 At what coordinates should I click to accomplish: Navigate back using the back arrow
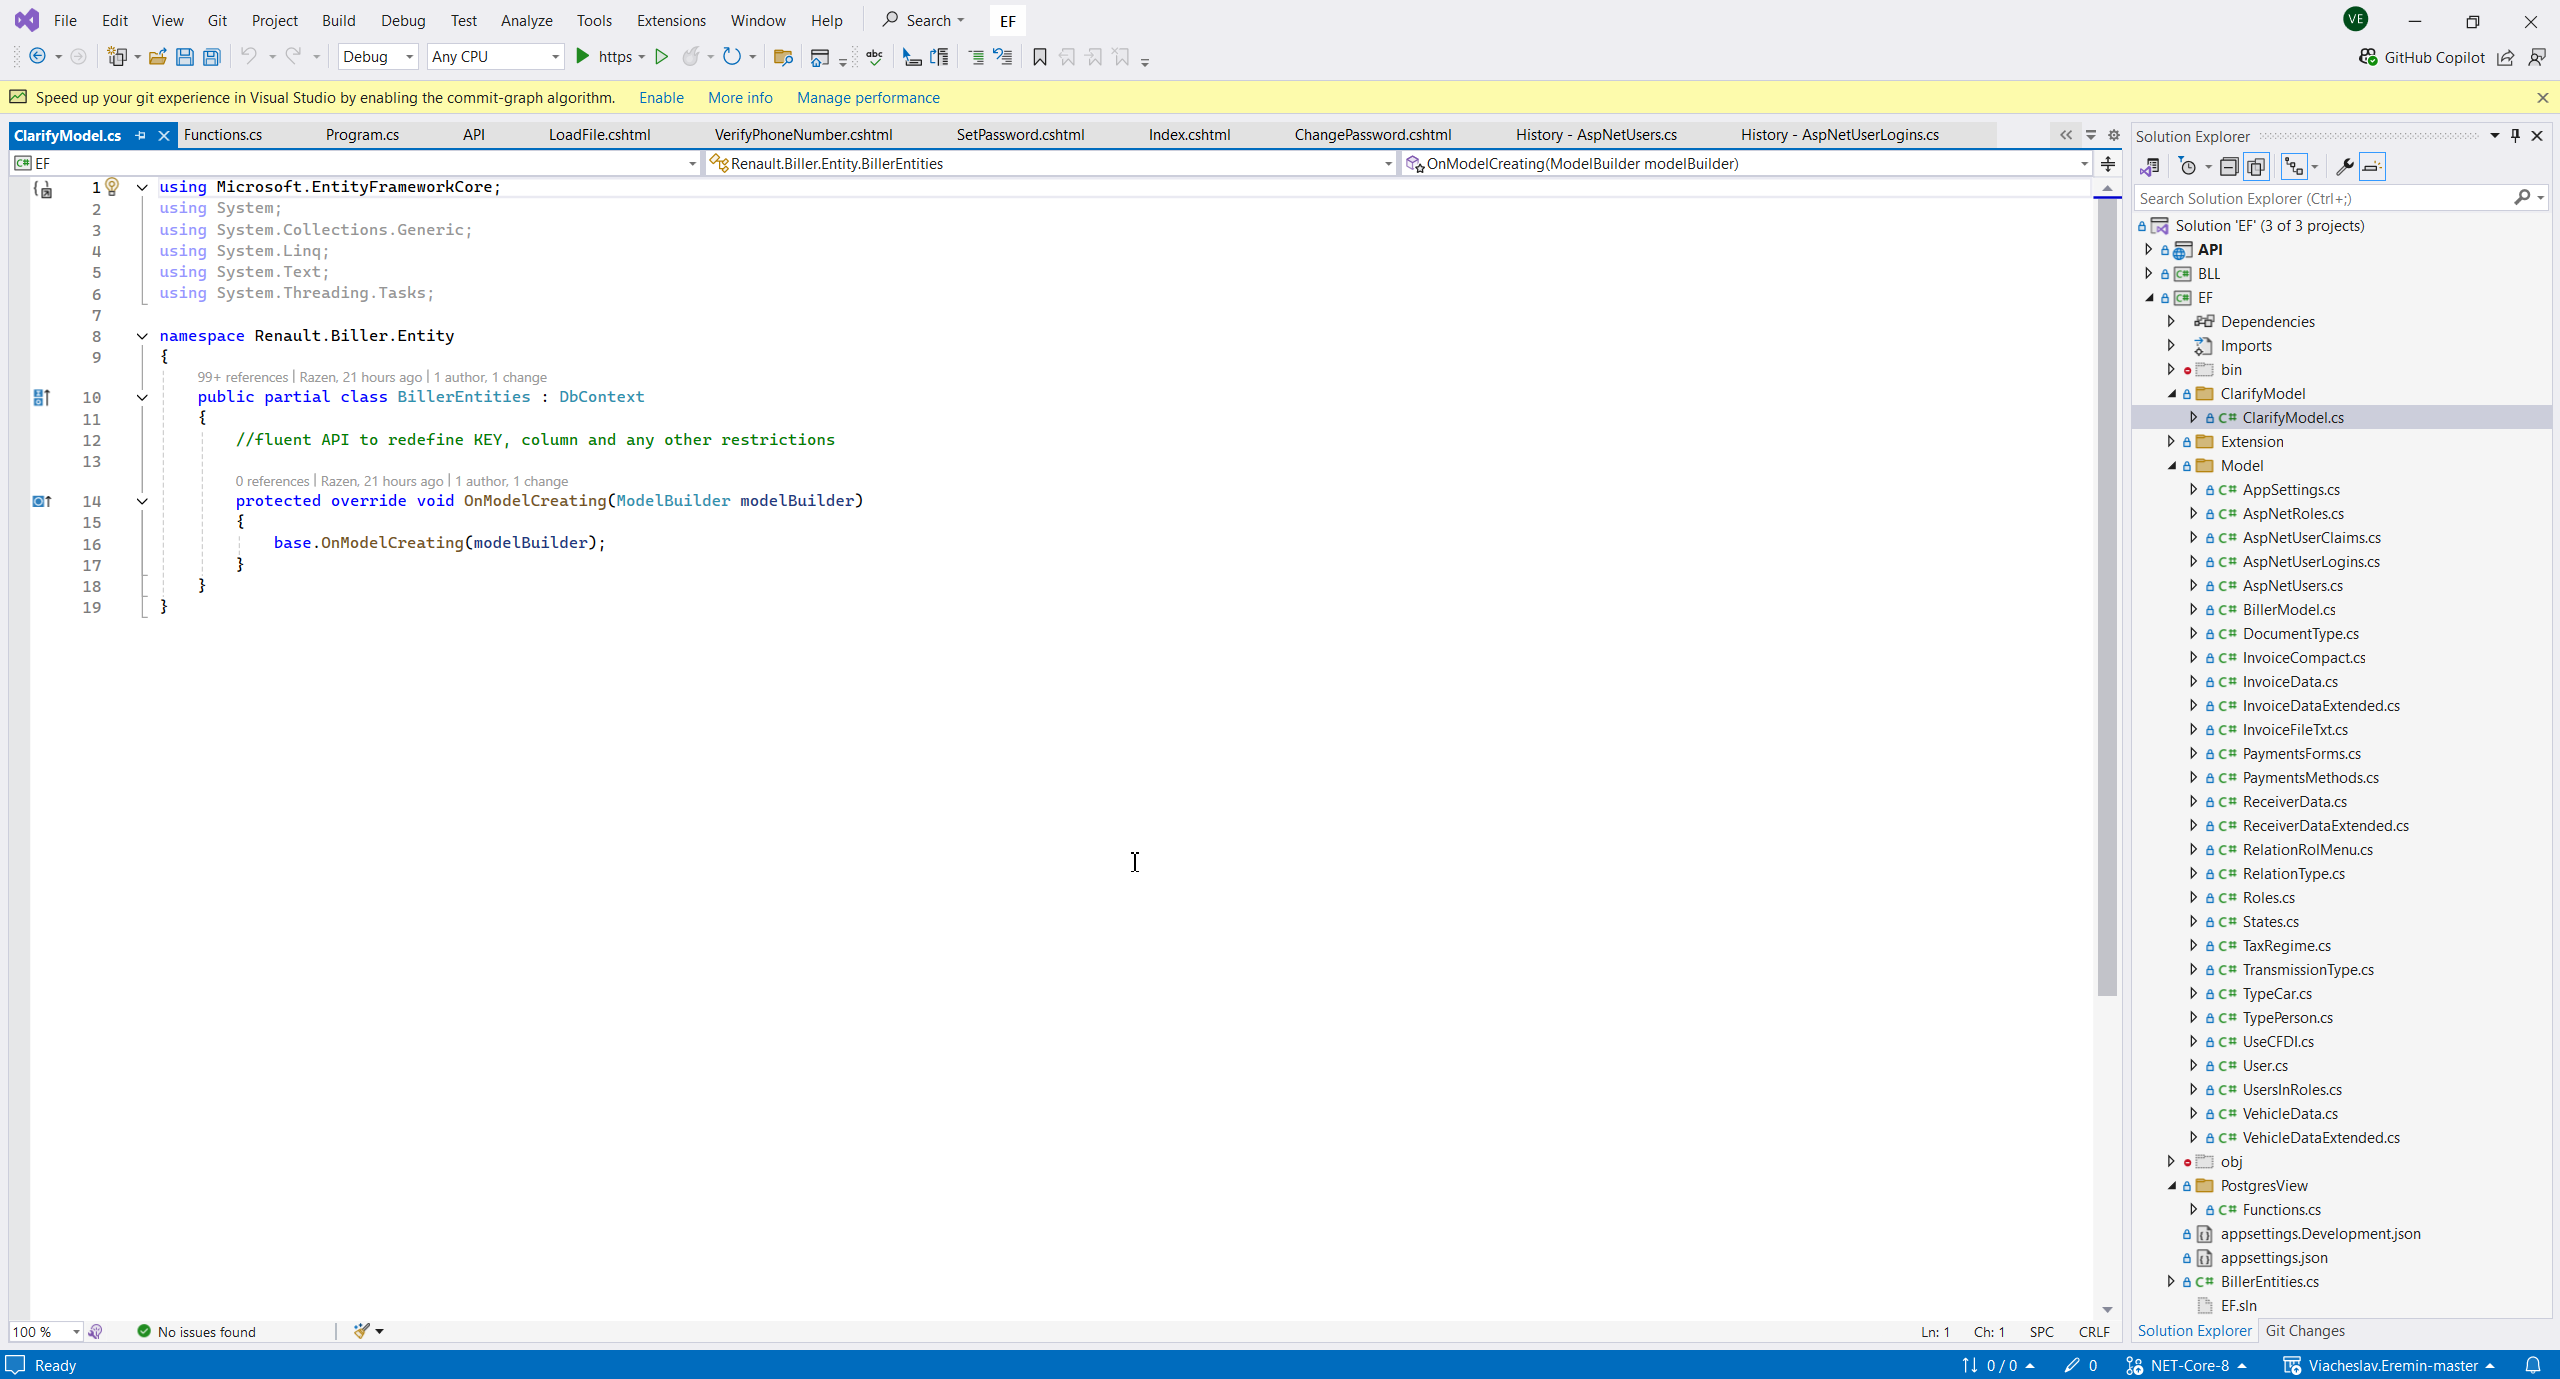click(38, 57)
